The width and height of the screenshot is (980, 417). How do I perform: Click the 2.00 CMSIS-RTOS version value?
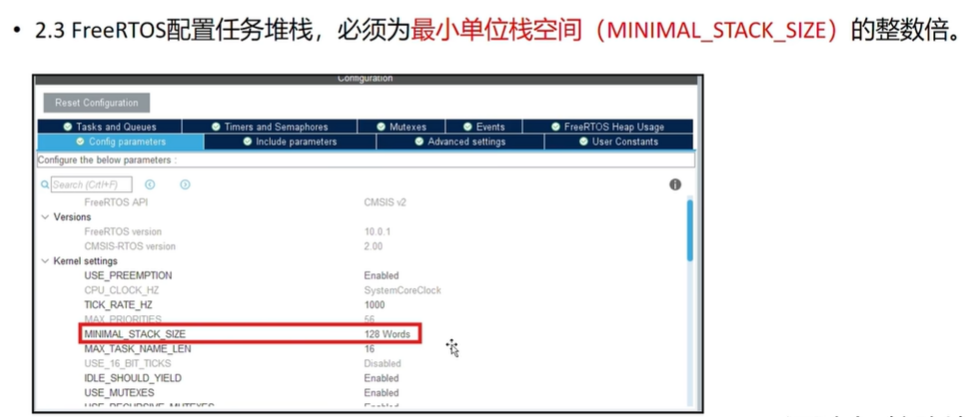pos(373,246)
